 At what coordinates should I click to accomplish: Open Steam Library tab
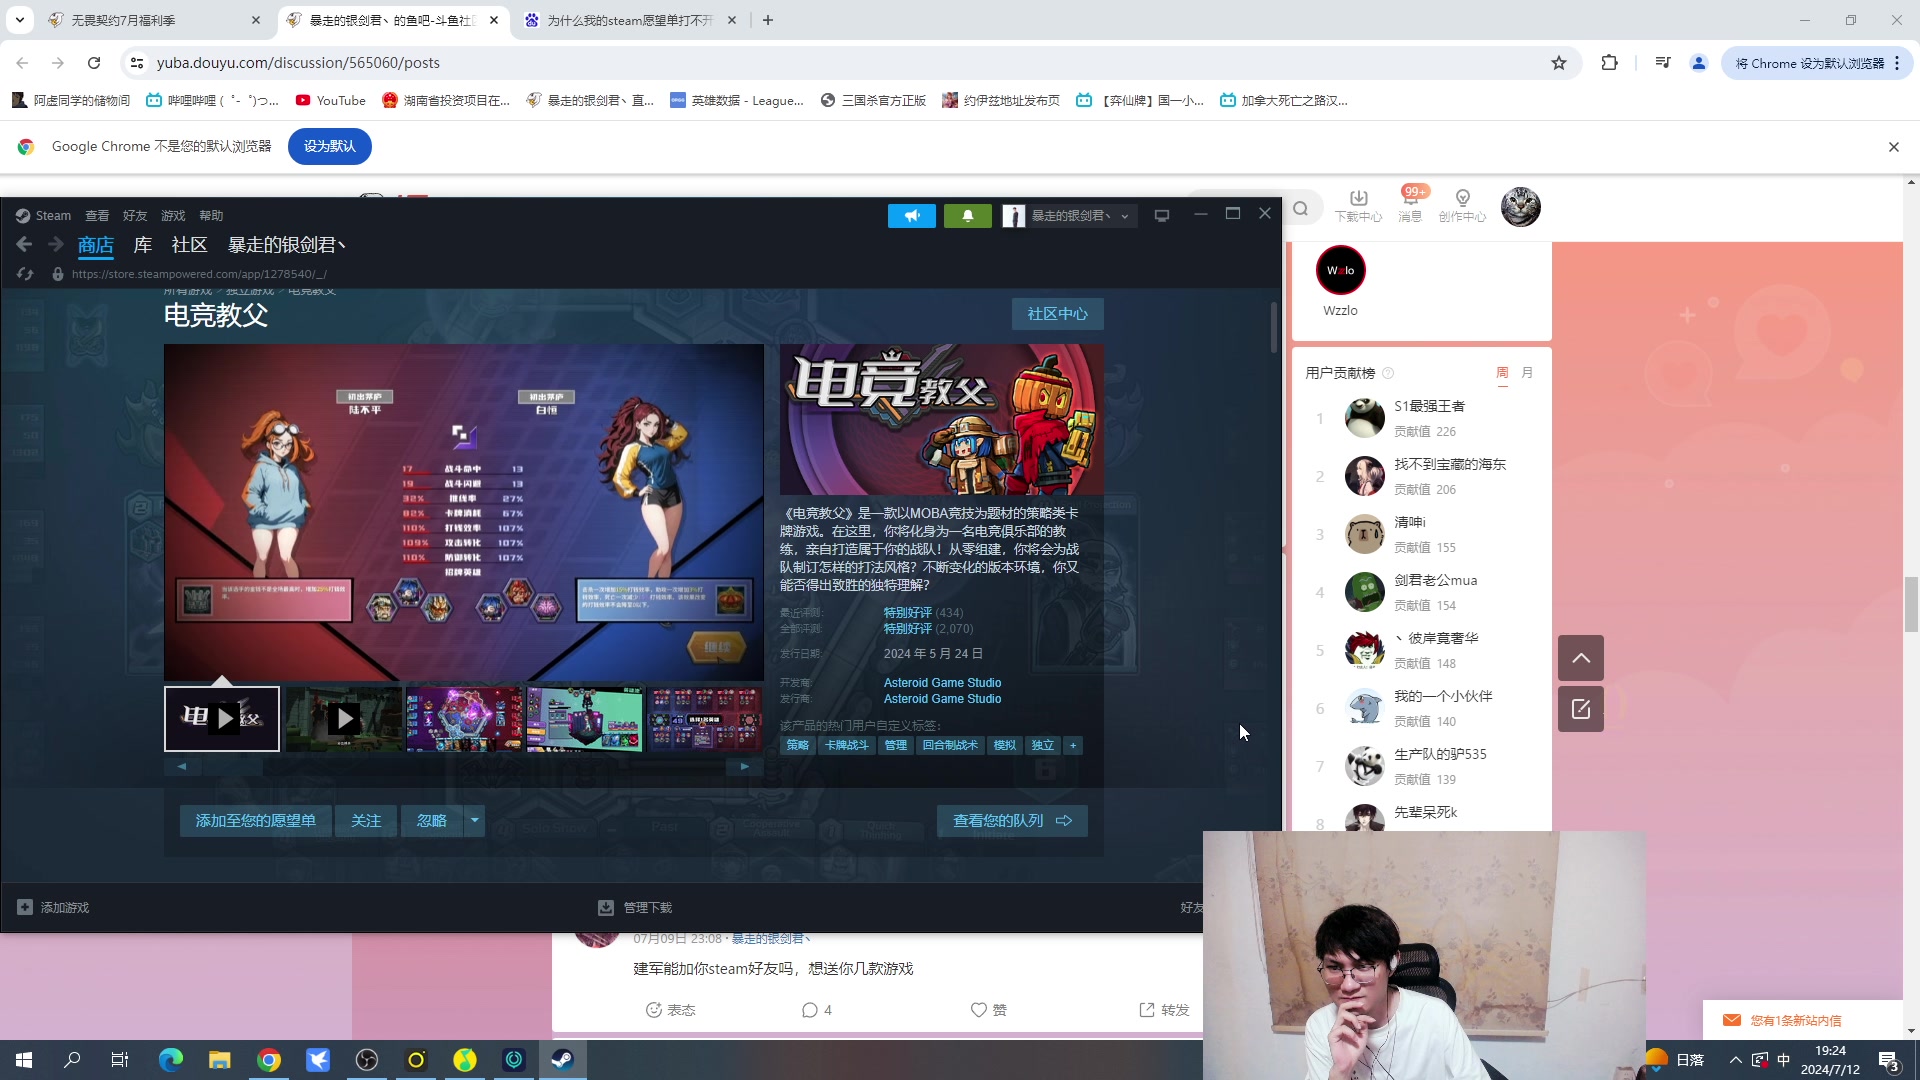(143, 245)
